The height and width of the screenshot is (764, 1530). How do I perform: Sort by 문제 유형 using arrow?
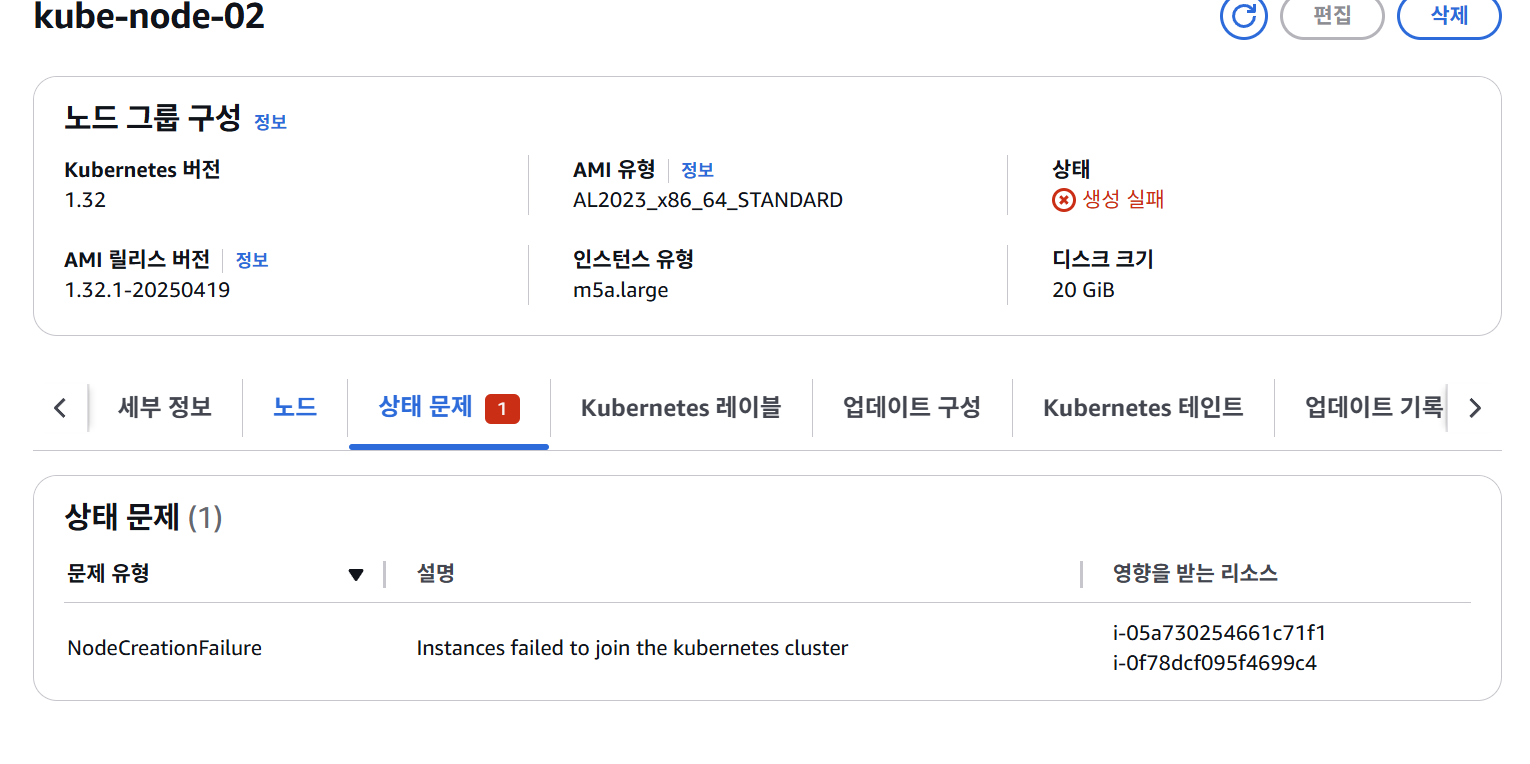tap(355, 574)
